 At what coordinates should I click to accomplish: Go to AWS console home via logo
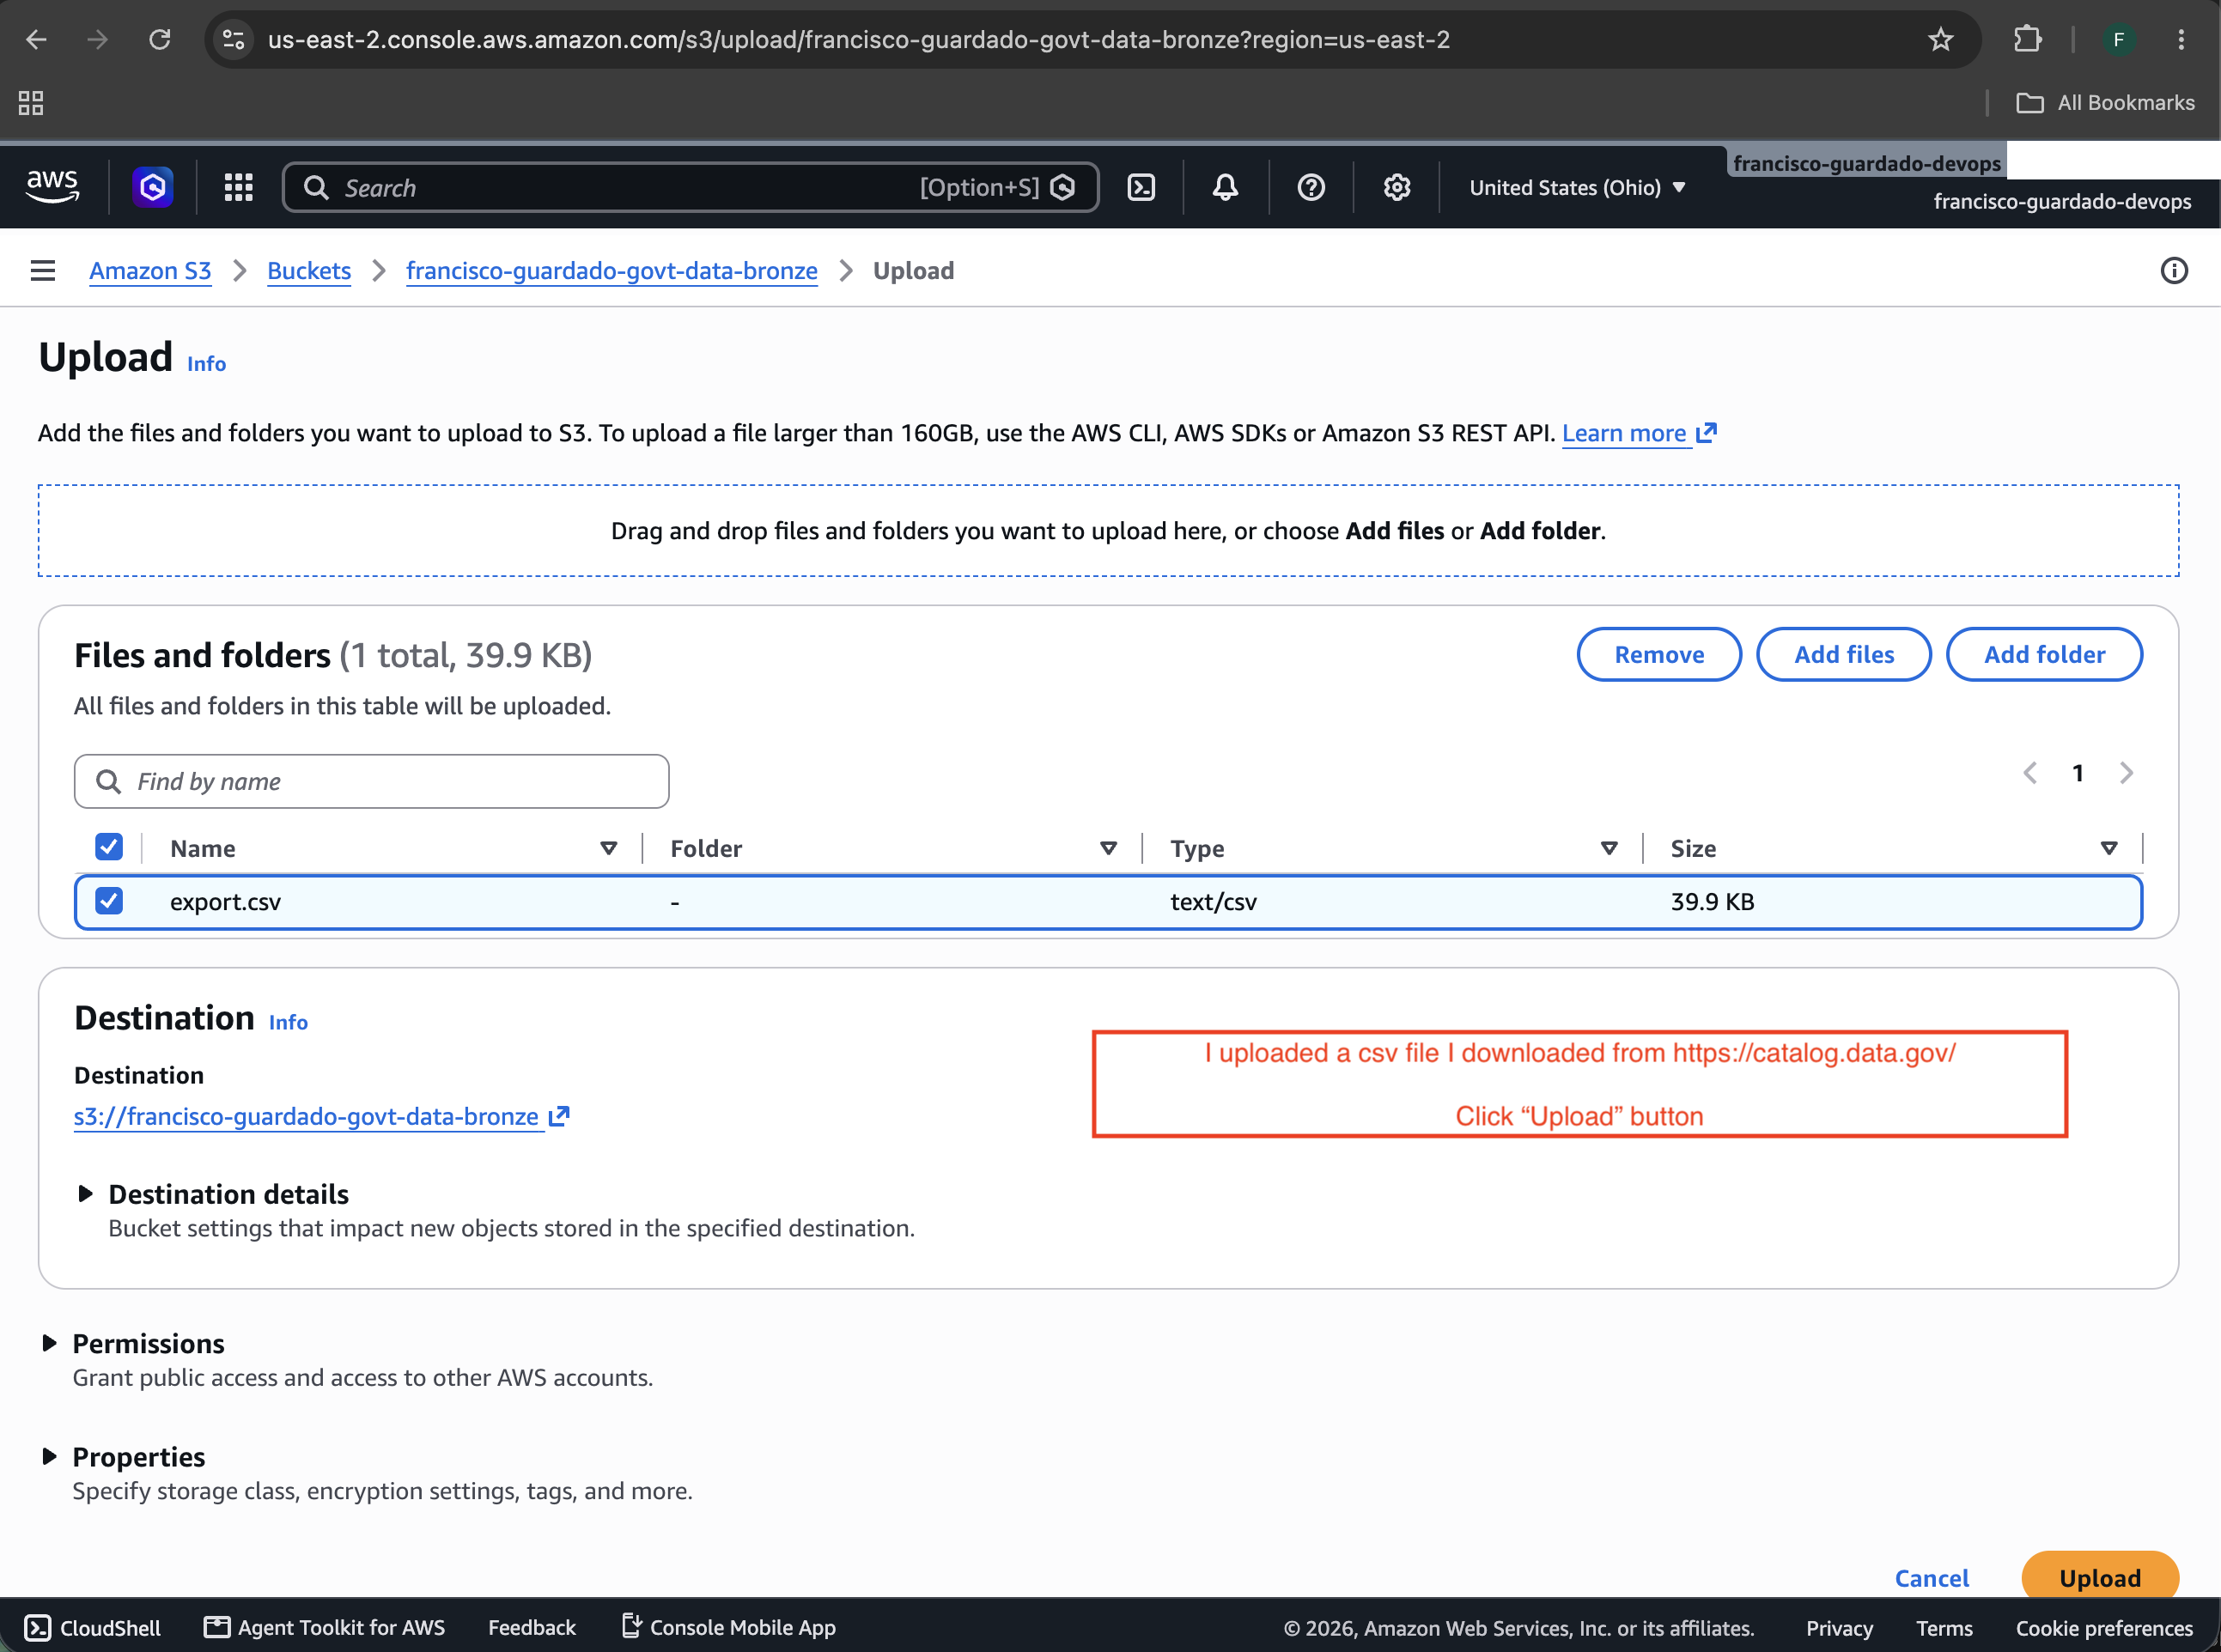(x=52, y=187)
